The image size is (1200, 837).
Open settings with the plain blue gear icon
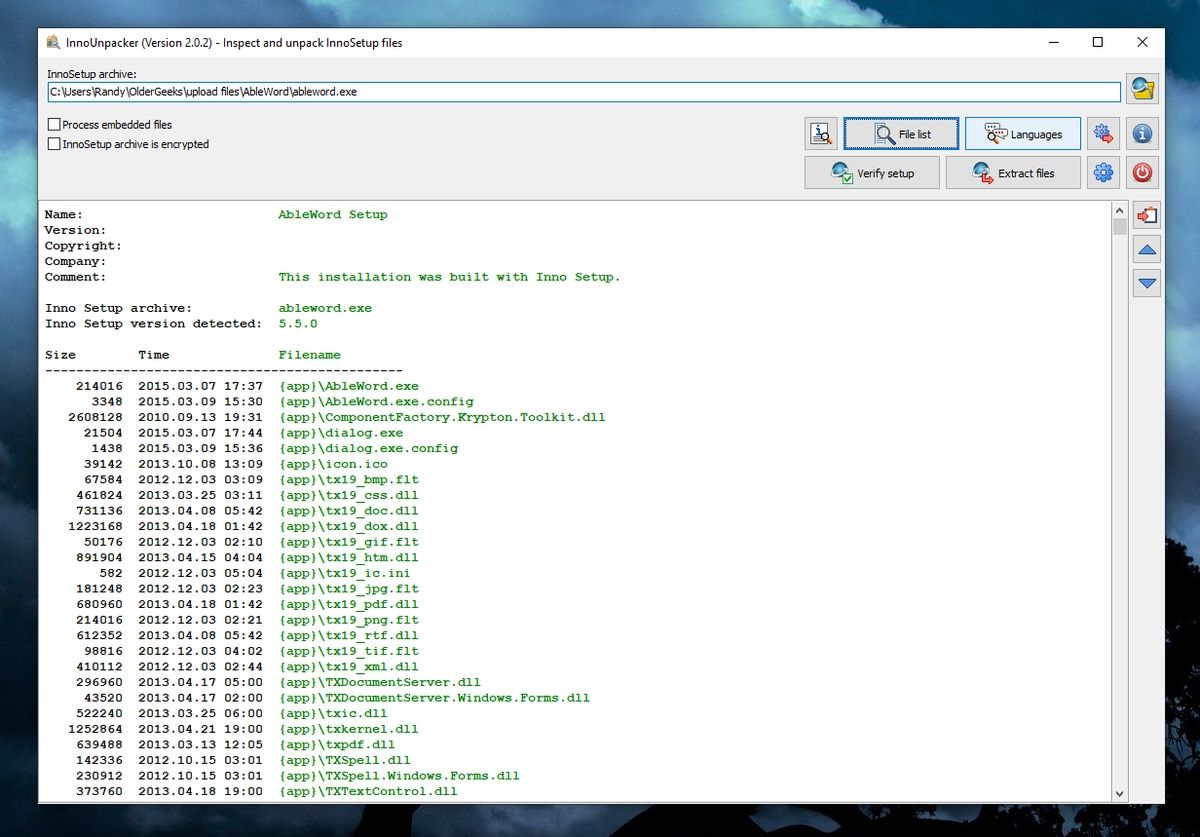click(1103, 173)
